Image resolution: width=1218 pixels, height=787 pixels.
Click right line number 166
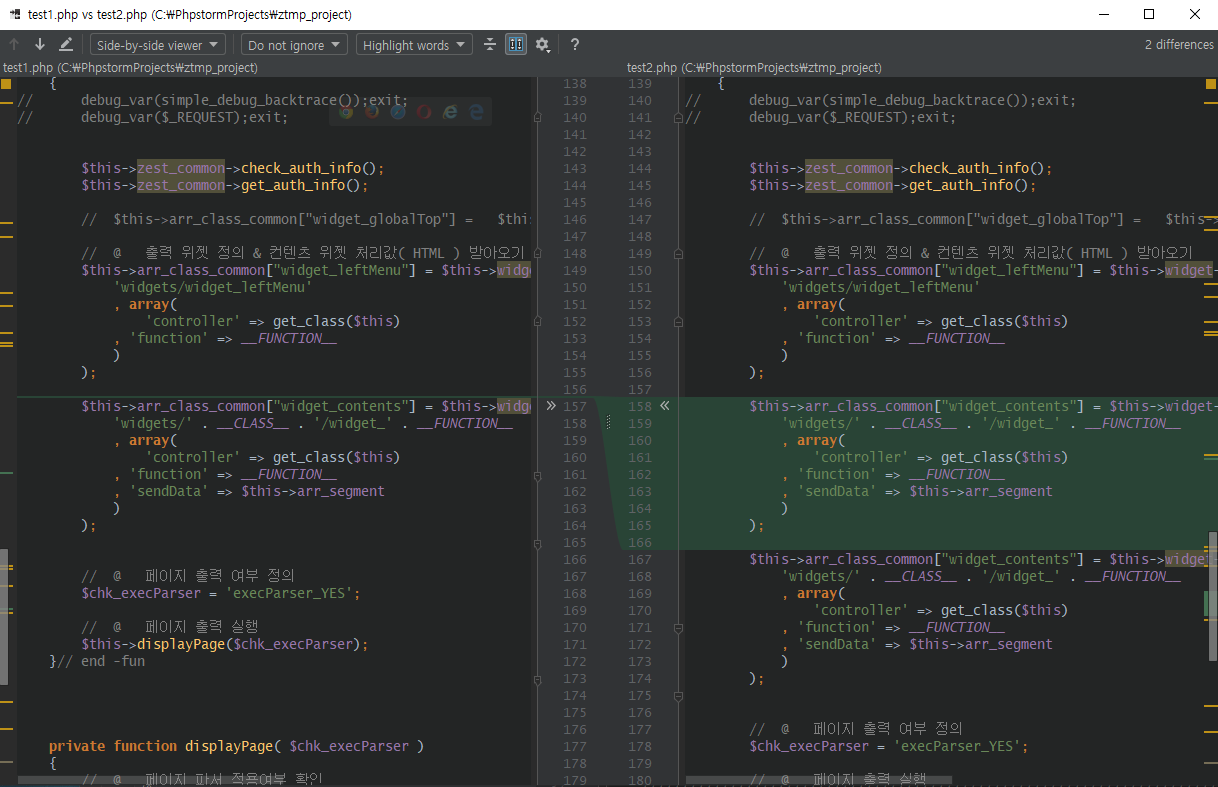pyautogui.click(x=639, y=542)
